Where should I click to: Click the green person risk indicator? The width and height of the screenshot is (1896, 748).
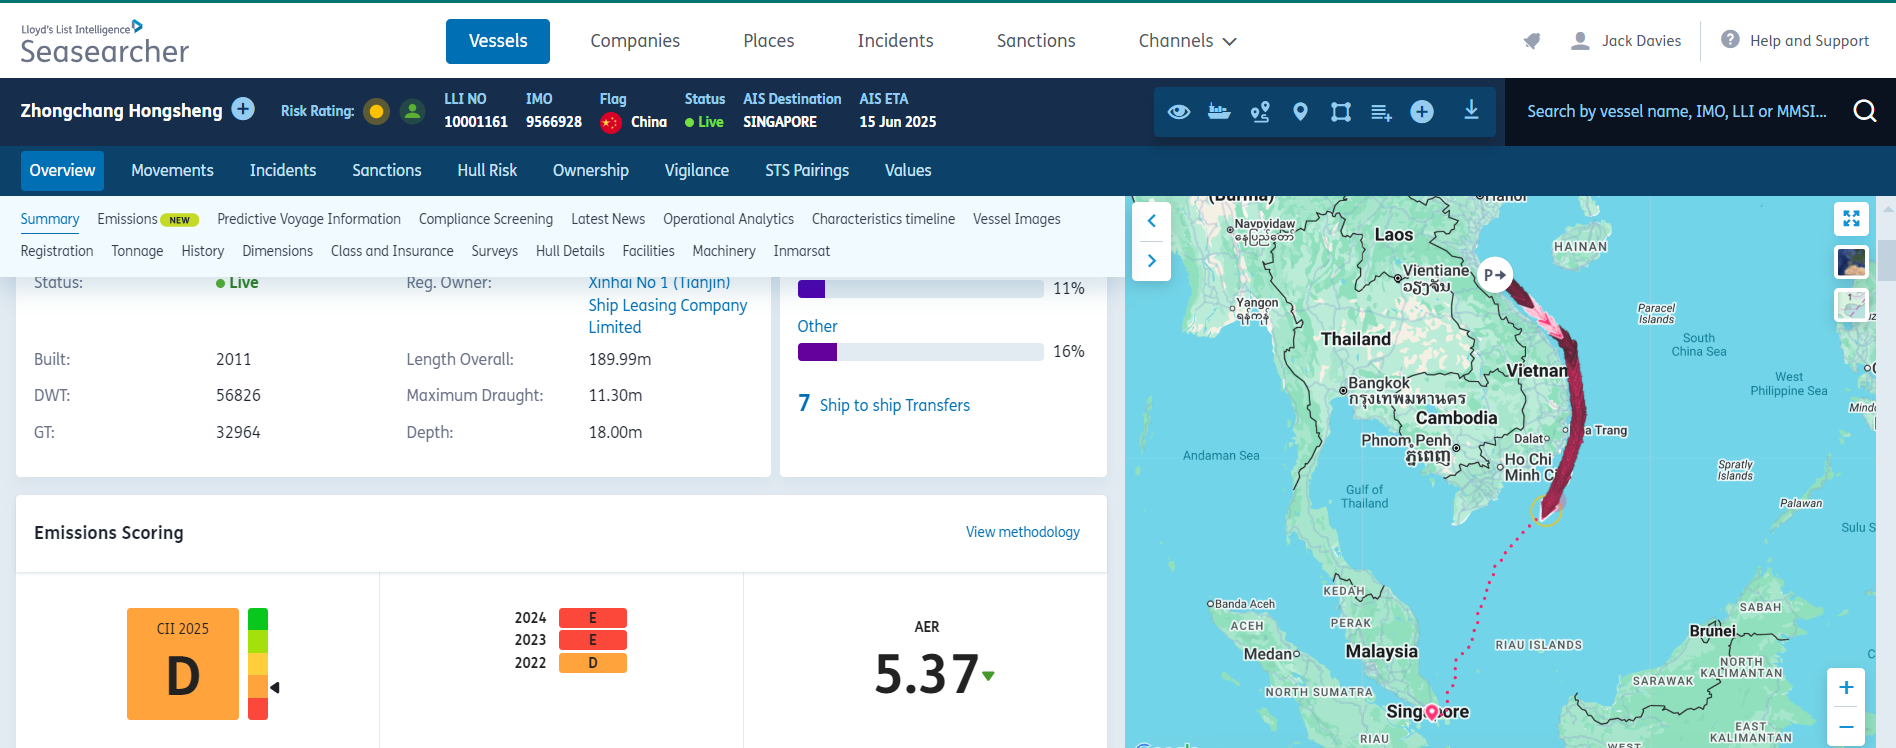tap(412, 111)
